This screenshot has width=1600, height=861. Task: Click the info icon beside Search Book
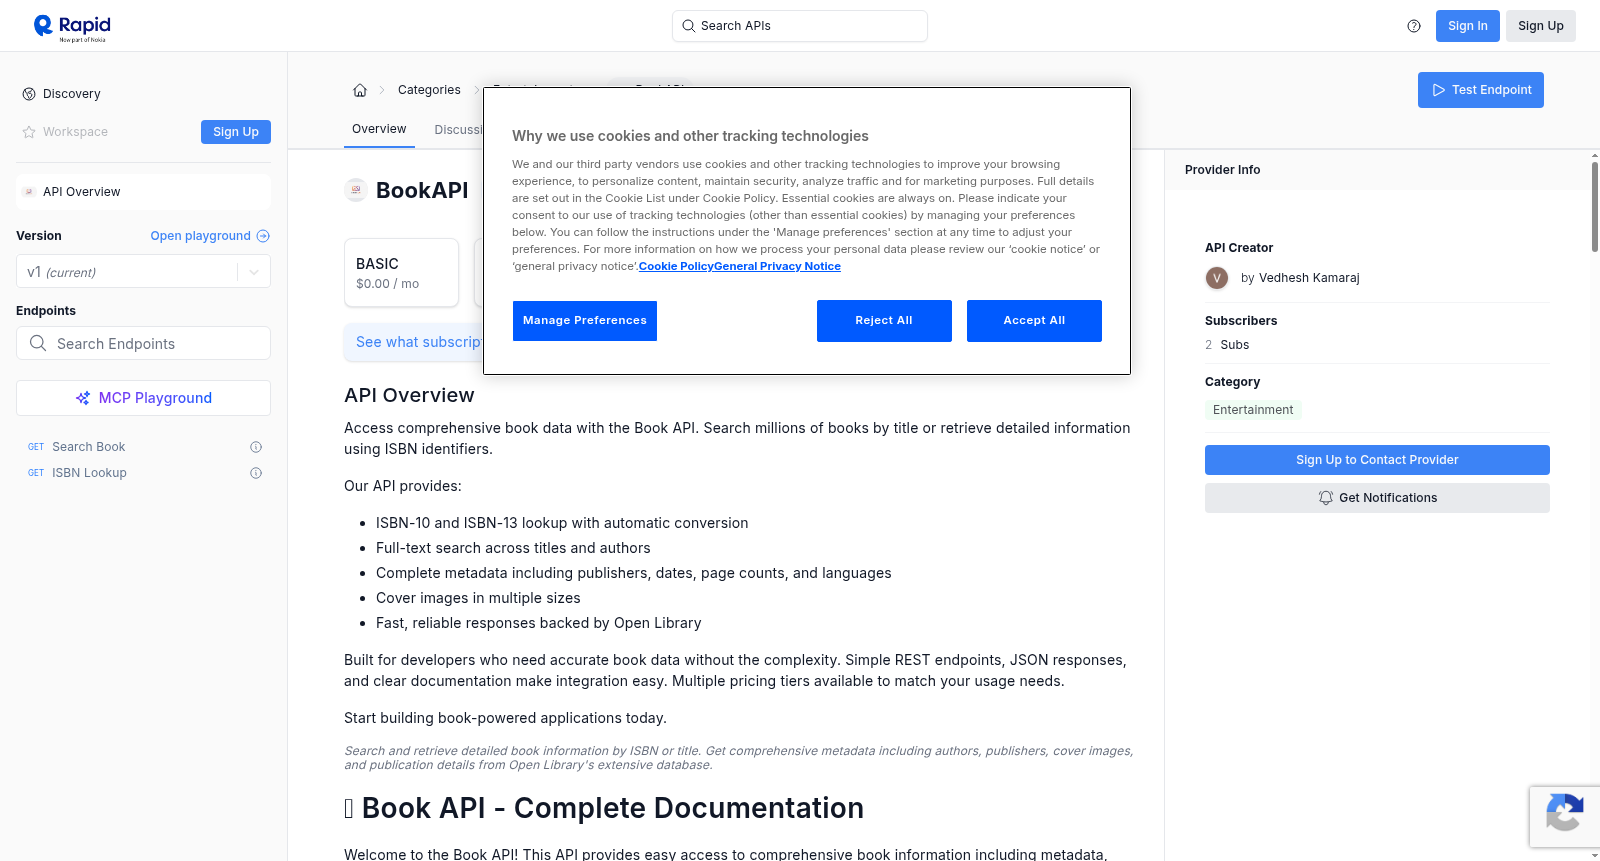coord(256,447)
